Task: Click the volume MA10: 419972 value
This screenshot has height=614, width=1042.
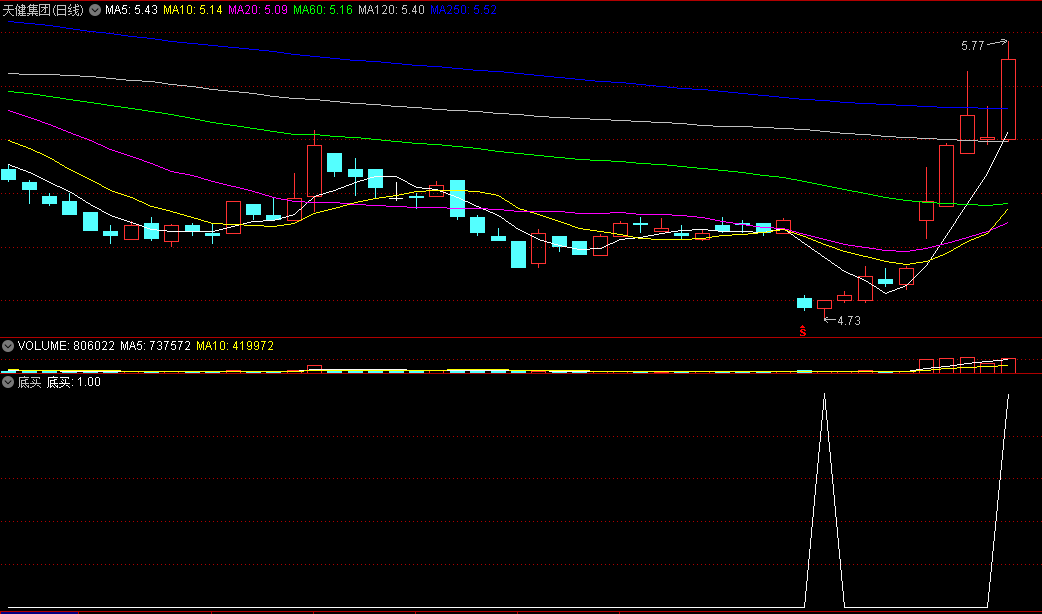Action: click(235, 346)
